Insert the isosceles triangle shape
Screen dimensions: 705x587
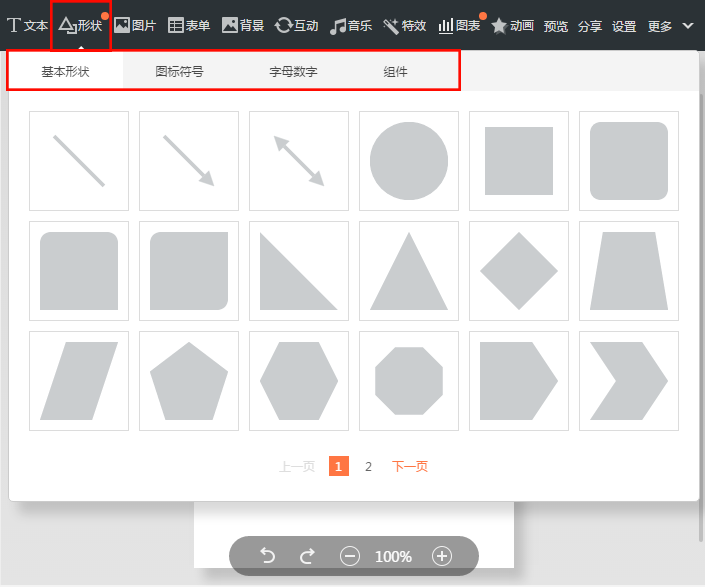tap(409, 271)
